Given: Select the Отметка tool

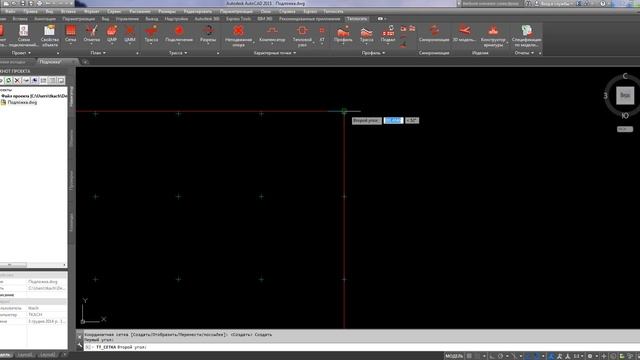Looking at the screenshot, I should pos(91,34).
